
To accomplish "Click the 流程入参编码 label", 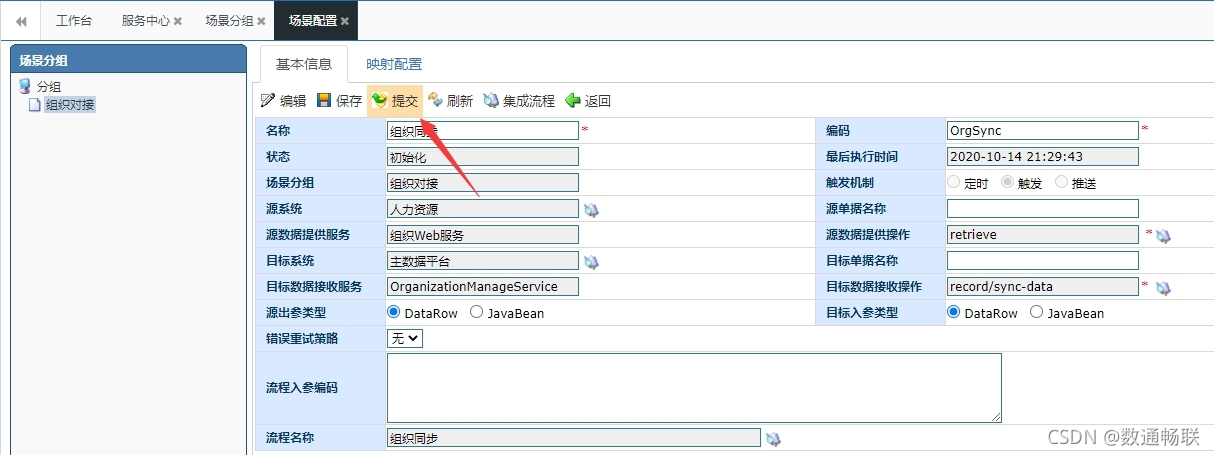I will pos(302,387).
